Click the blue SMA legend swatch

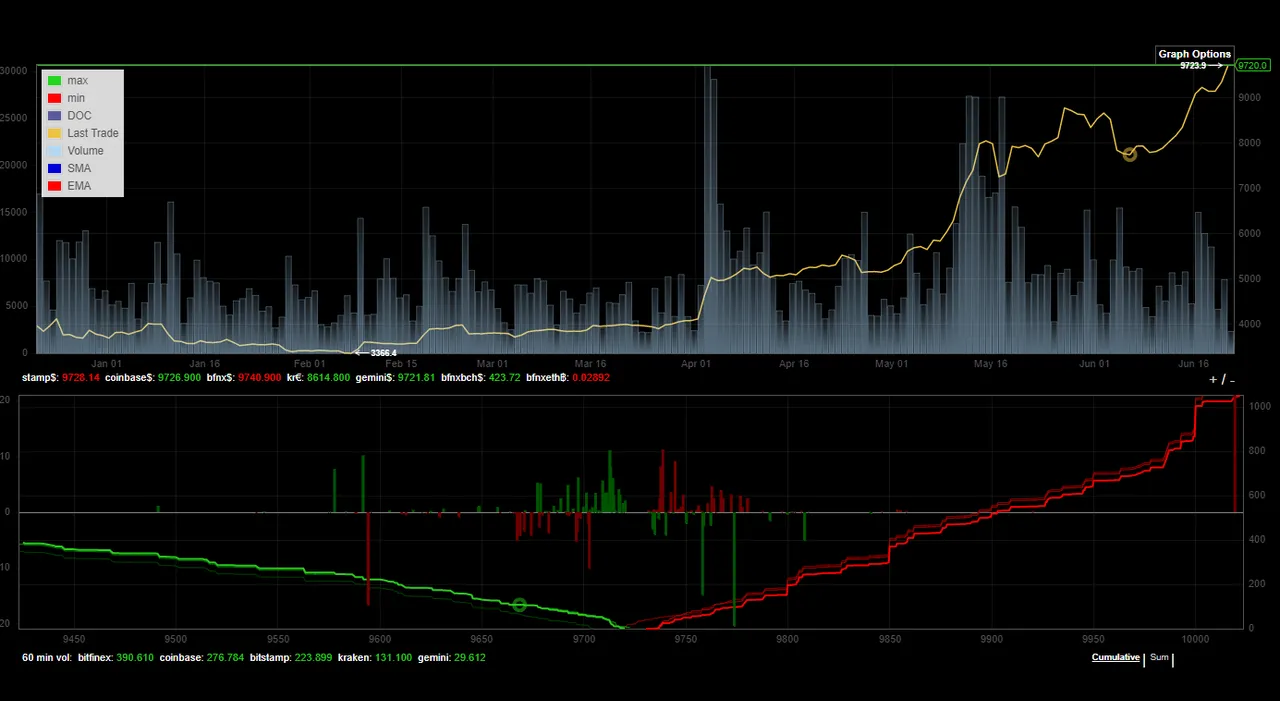[55, 168]
